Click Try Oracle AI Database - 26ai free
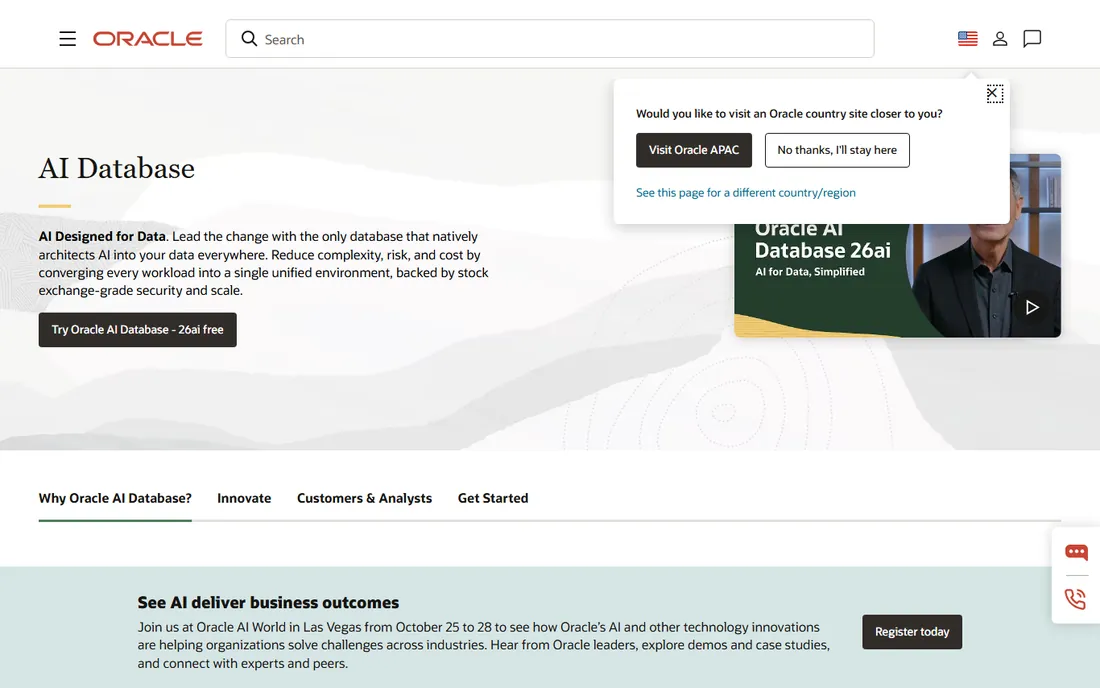The height and width of the screenshot is (688, 1100). (138, 330)
